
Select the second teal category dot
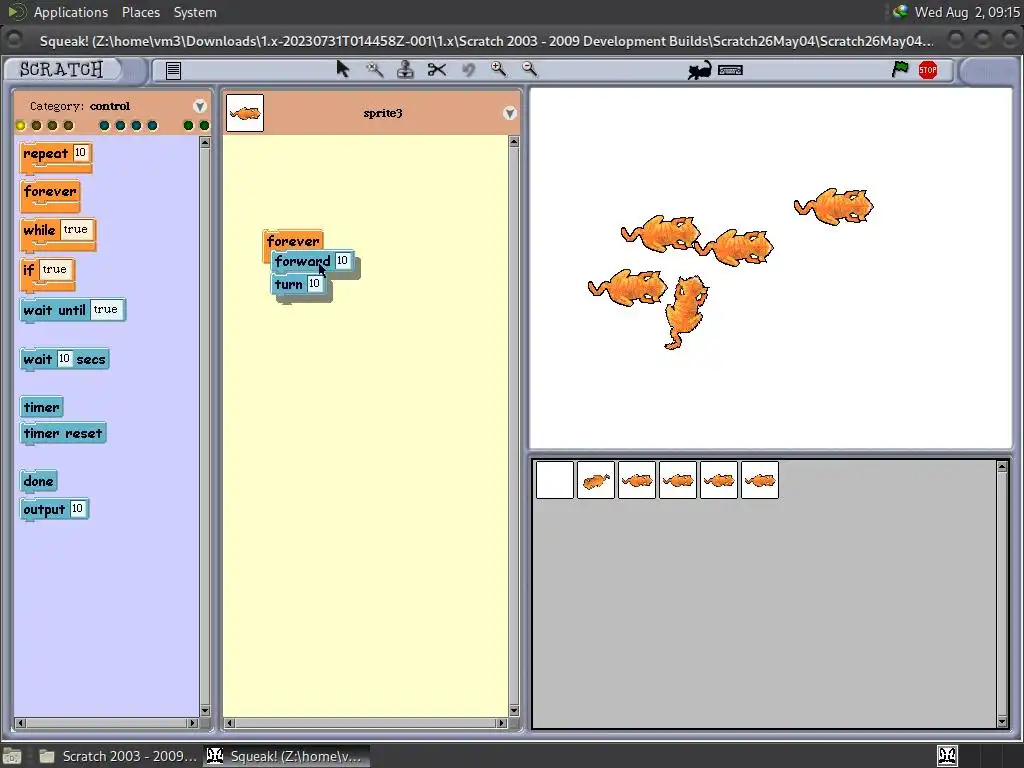[120, 125]
